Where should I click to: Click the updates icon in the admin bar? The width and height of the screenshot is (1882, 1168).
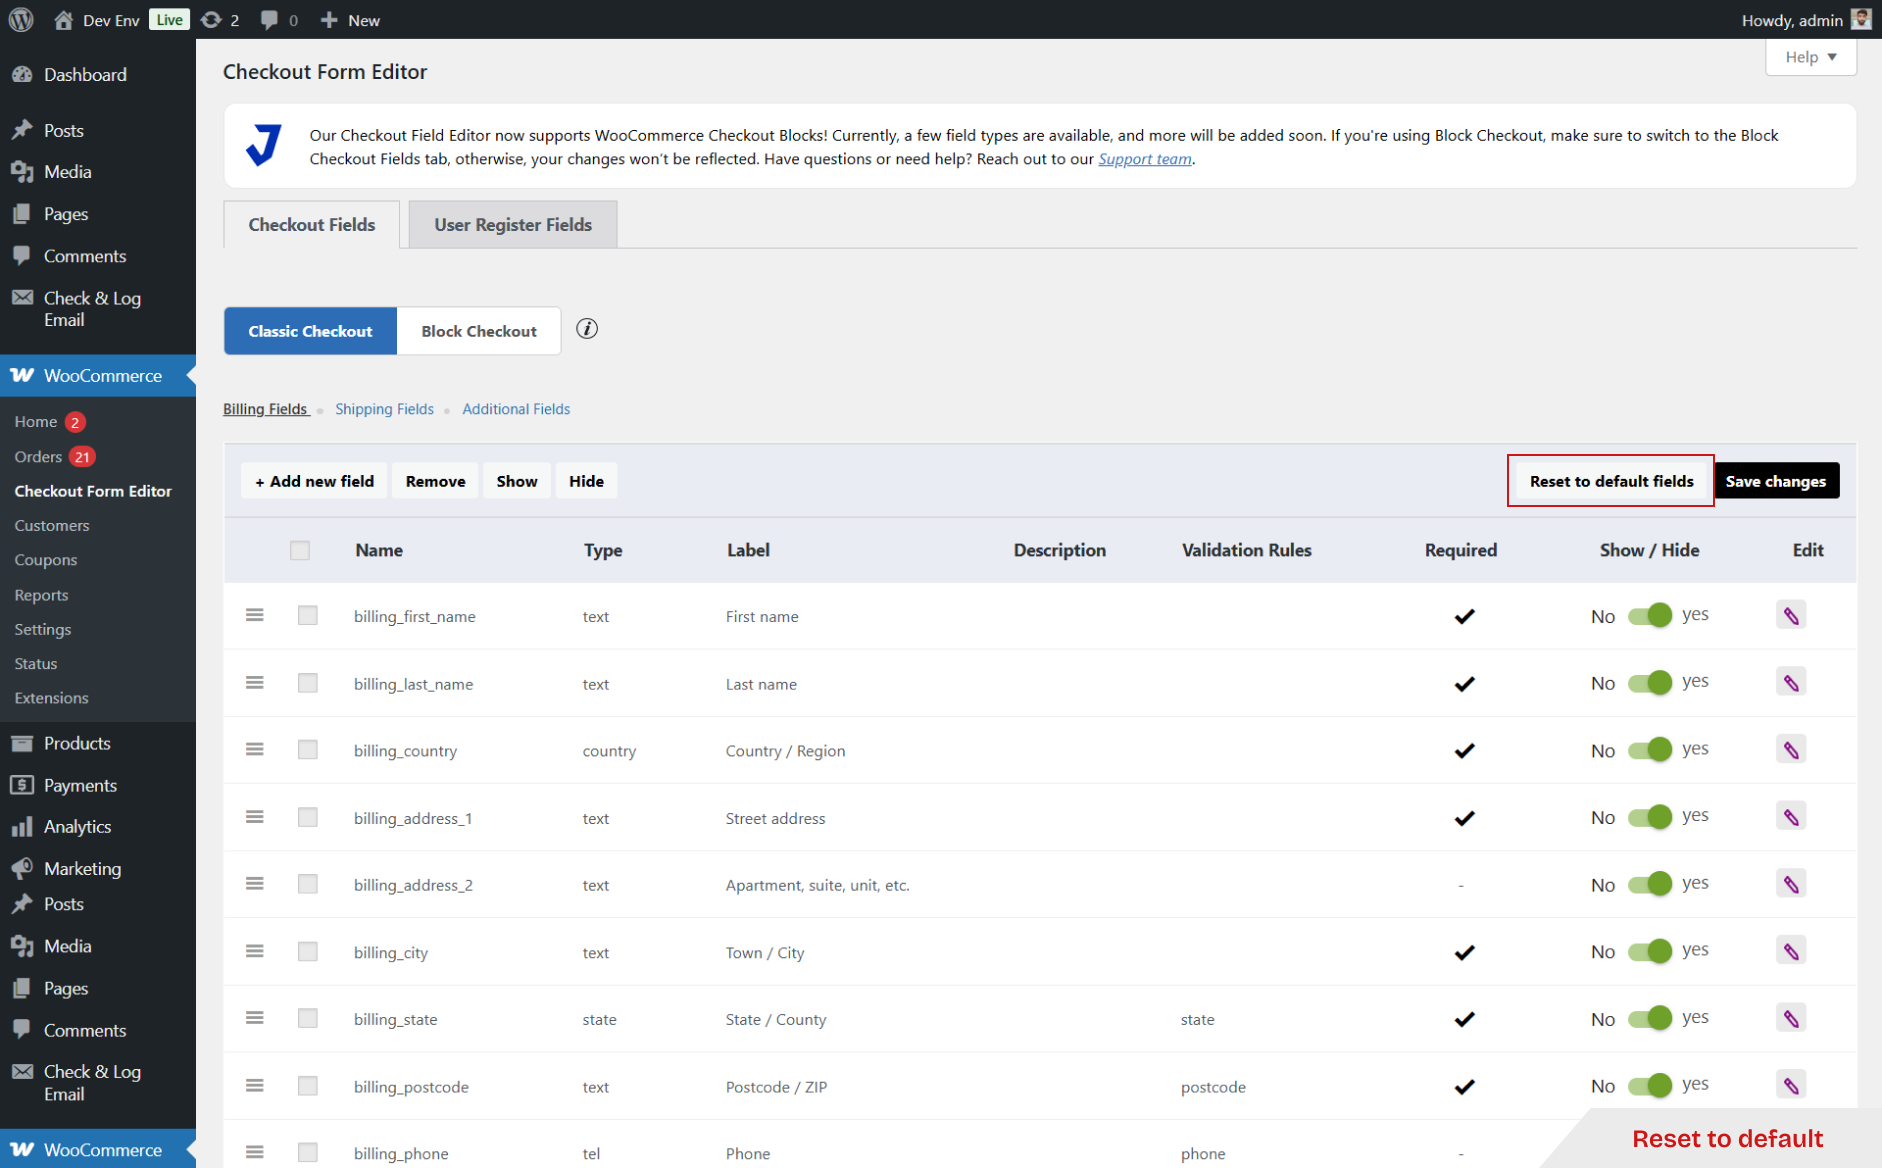(211, 19)
